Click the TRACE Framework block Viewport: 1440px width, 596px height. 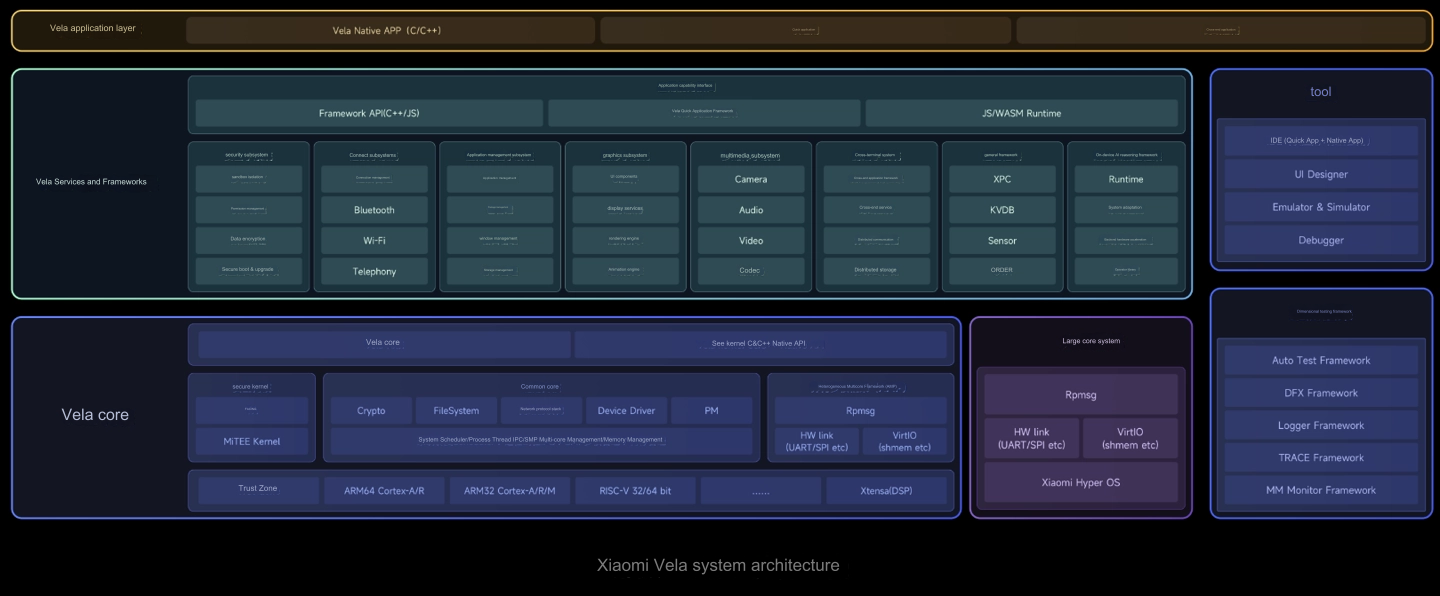(1321, 457)
